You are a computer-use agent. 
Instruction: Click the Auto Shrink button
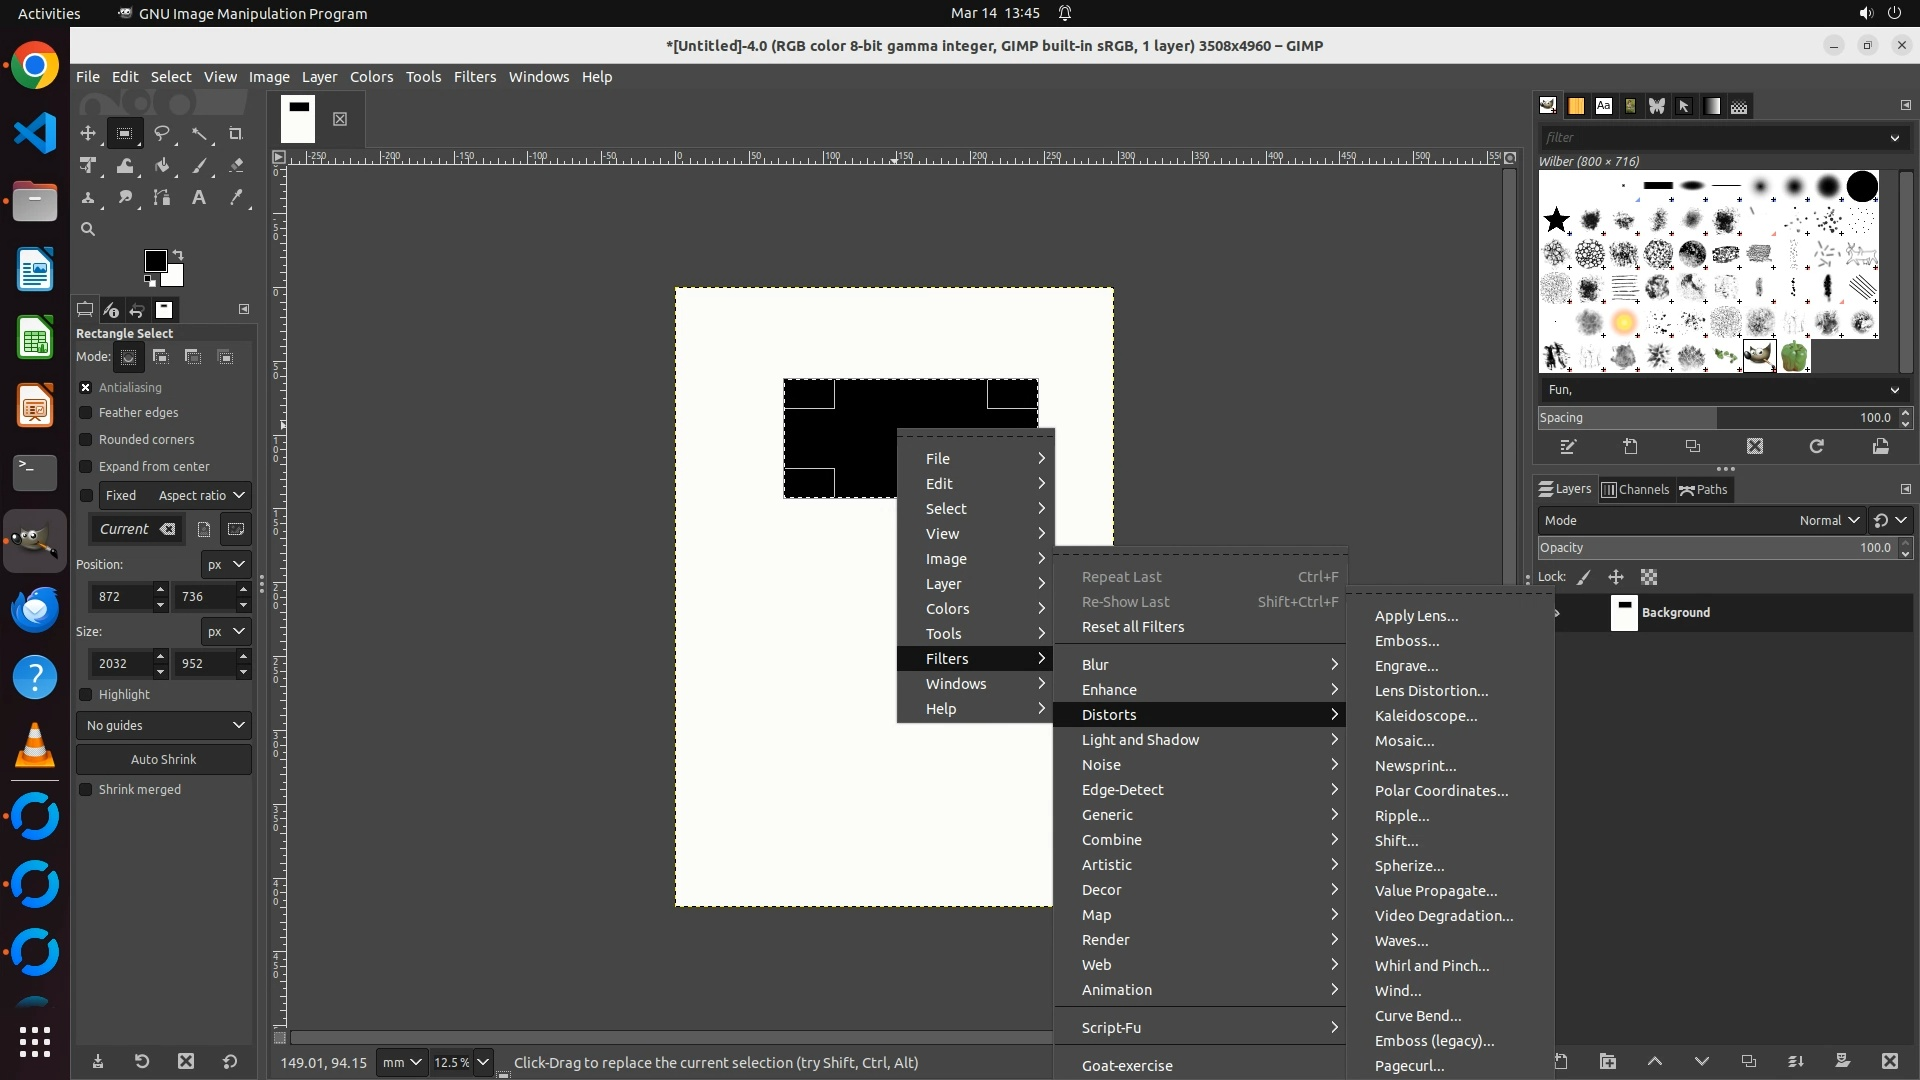click(x=164, y=759)
